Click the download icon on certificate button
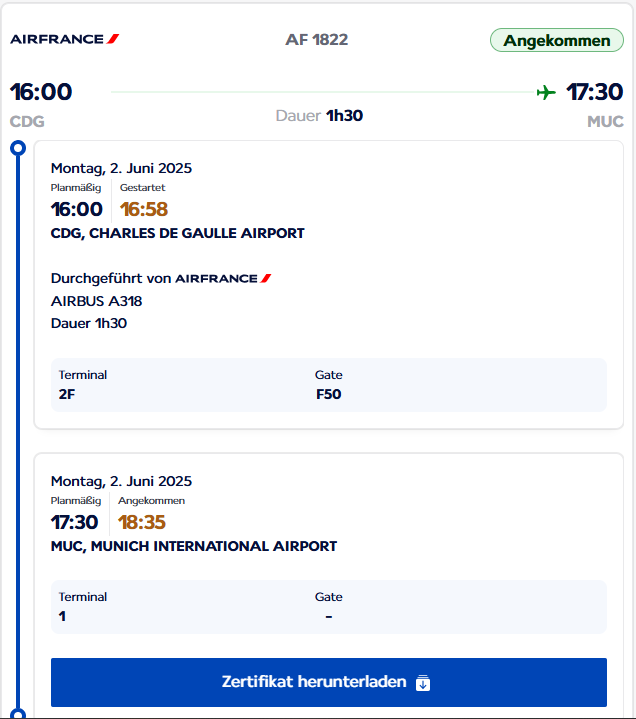The width and height of the screenshot is (636, 719). click(423, 683)
